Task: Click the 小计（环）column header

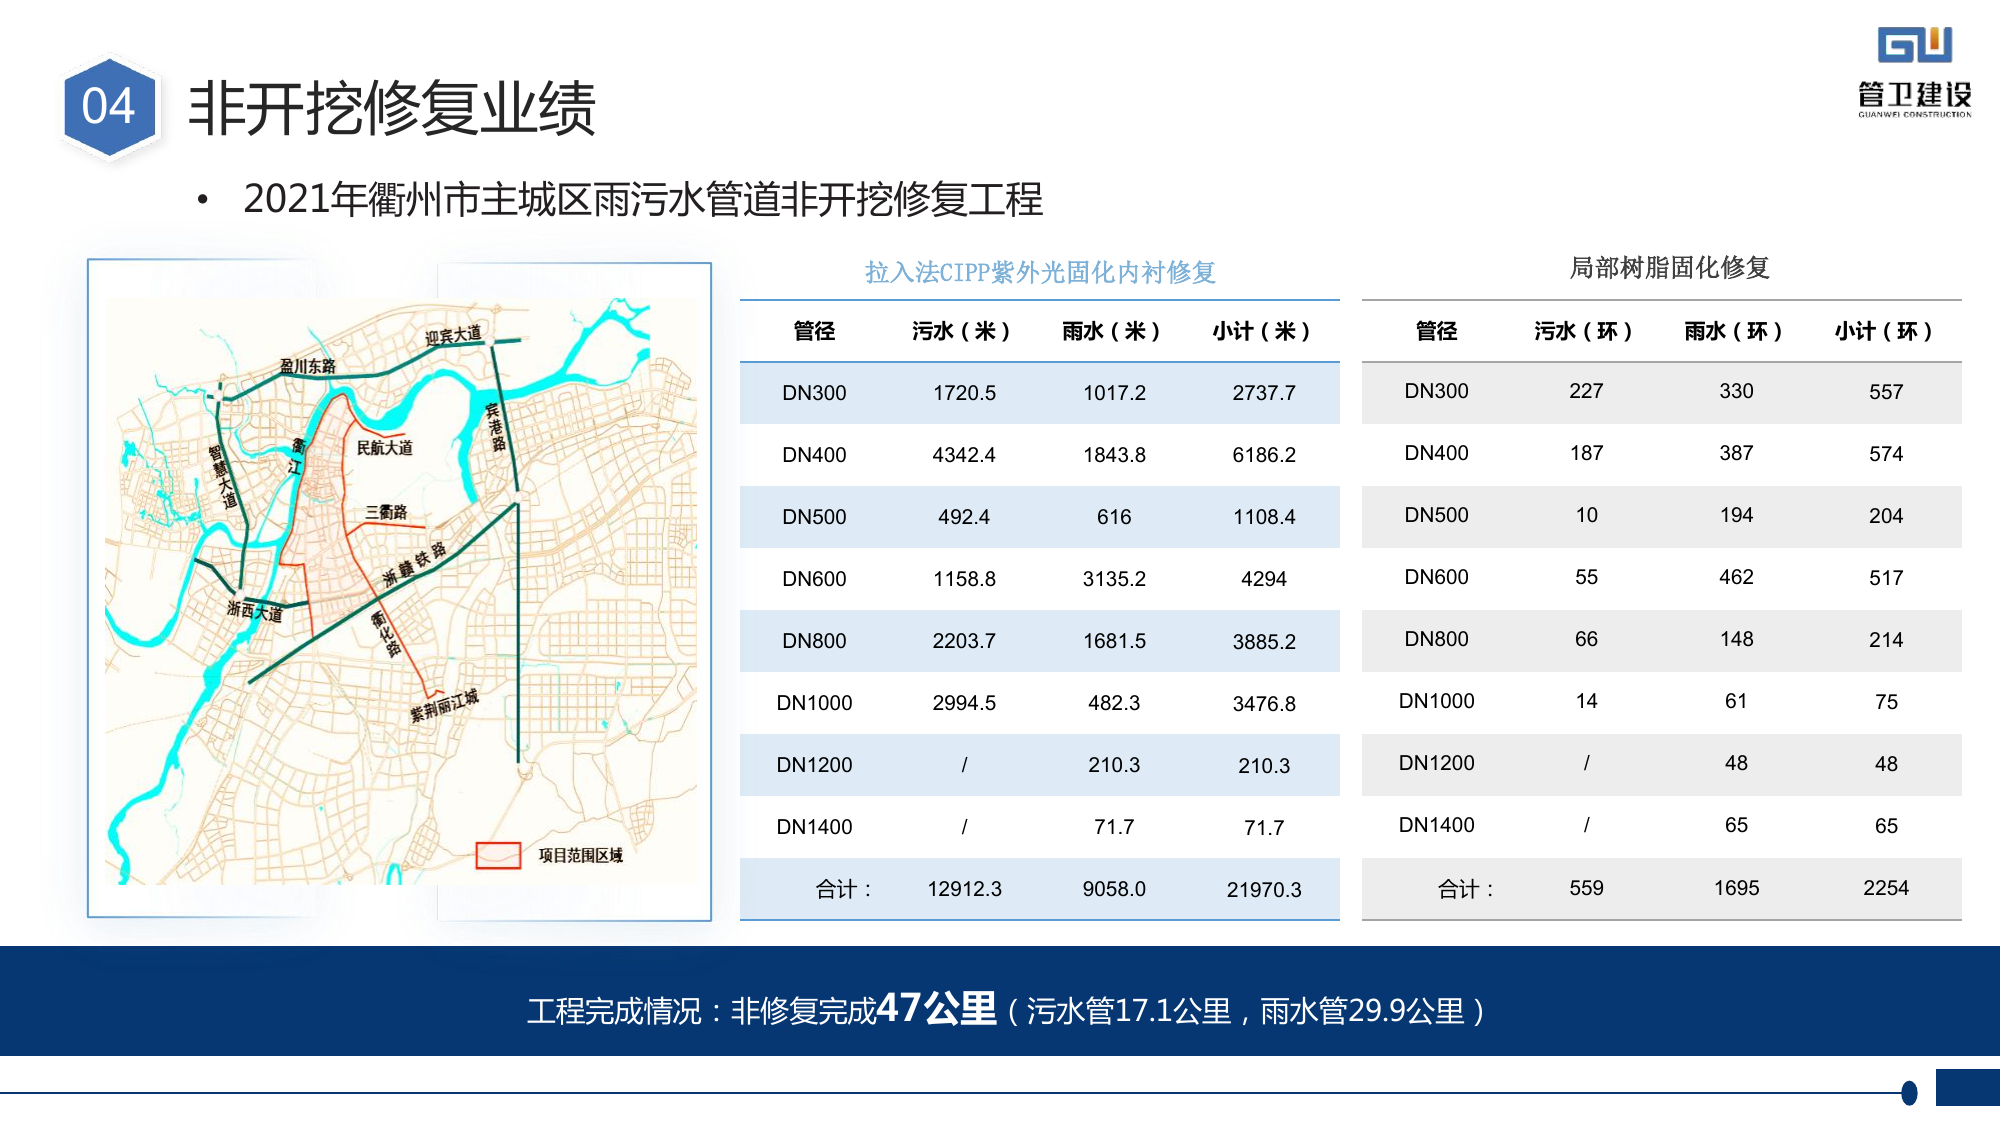Action: (x=1886, y=331)
